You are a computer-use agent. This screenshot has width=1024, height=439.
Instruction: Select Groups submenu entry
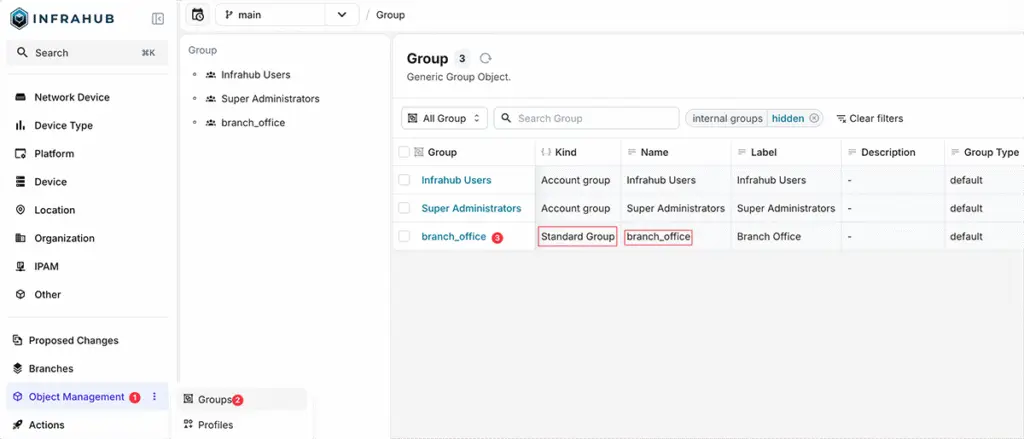[242, 399]
